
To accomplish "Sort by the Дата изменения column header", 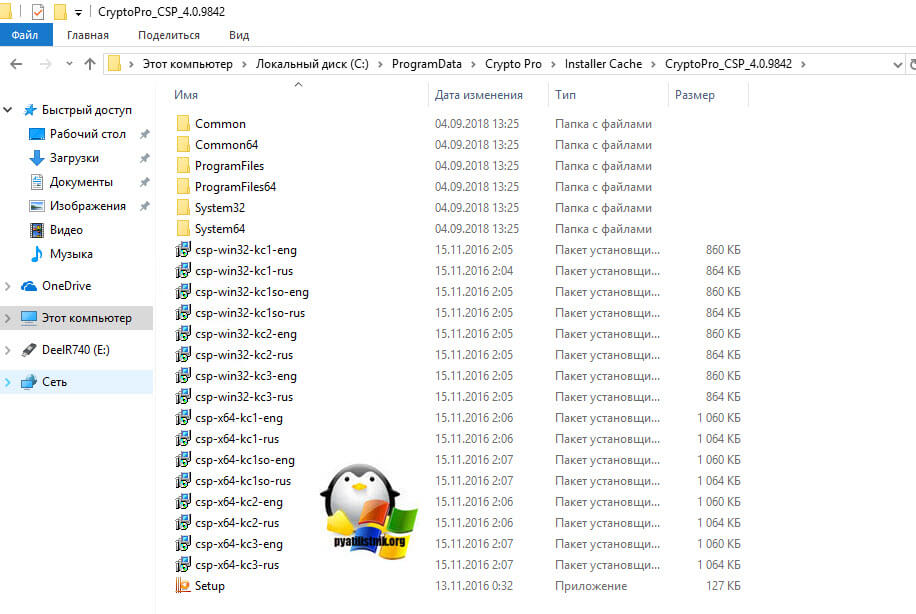I will pos(479,95).
